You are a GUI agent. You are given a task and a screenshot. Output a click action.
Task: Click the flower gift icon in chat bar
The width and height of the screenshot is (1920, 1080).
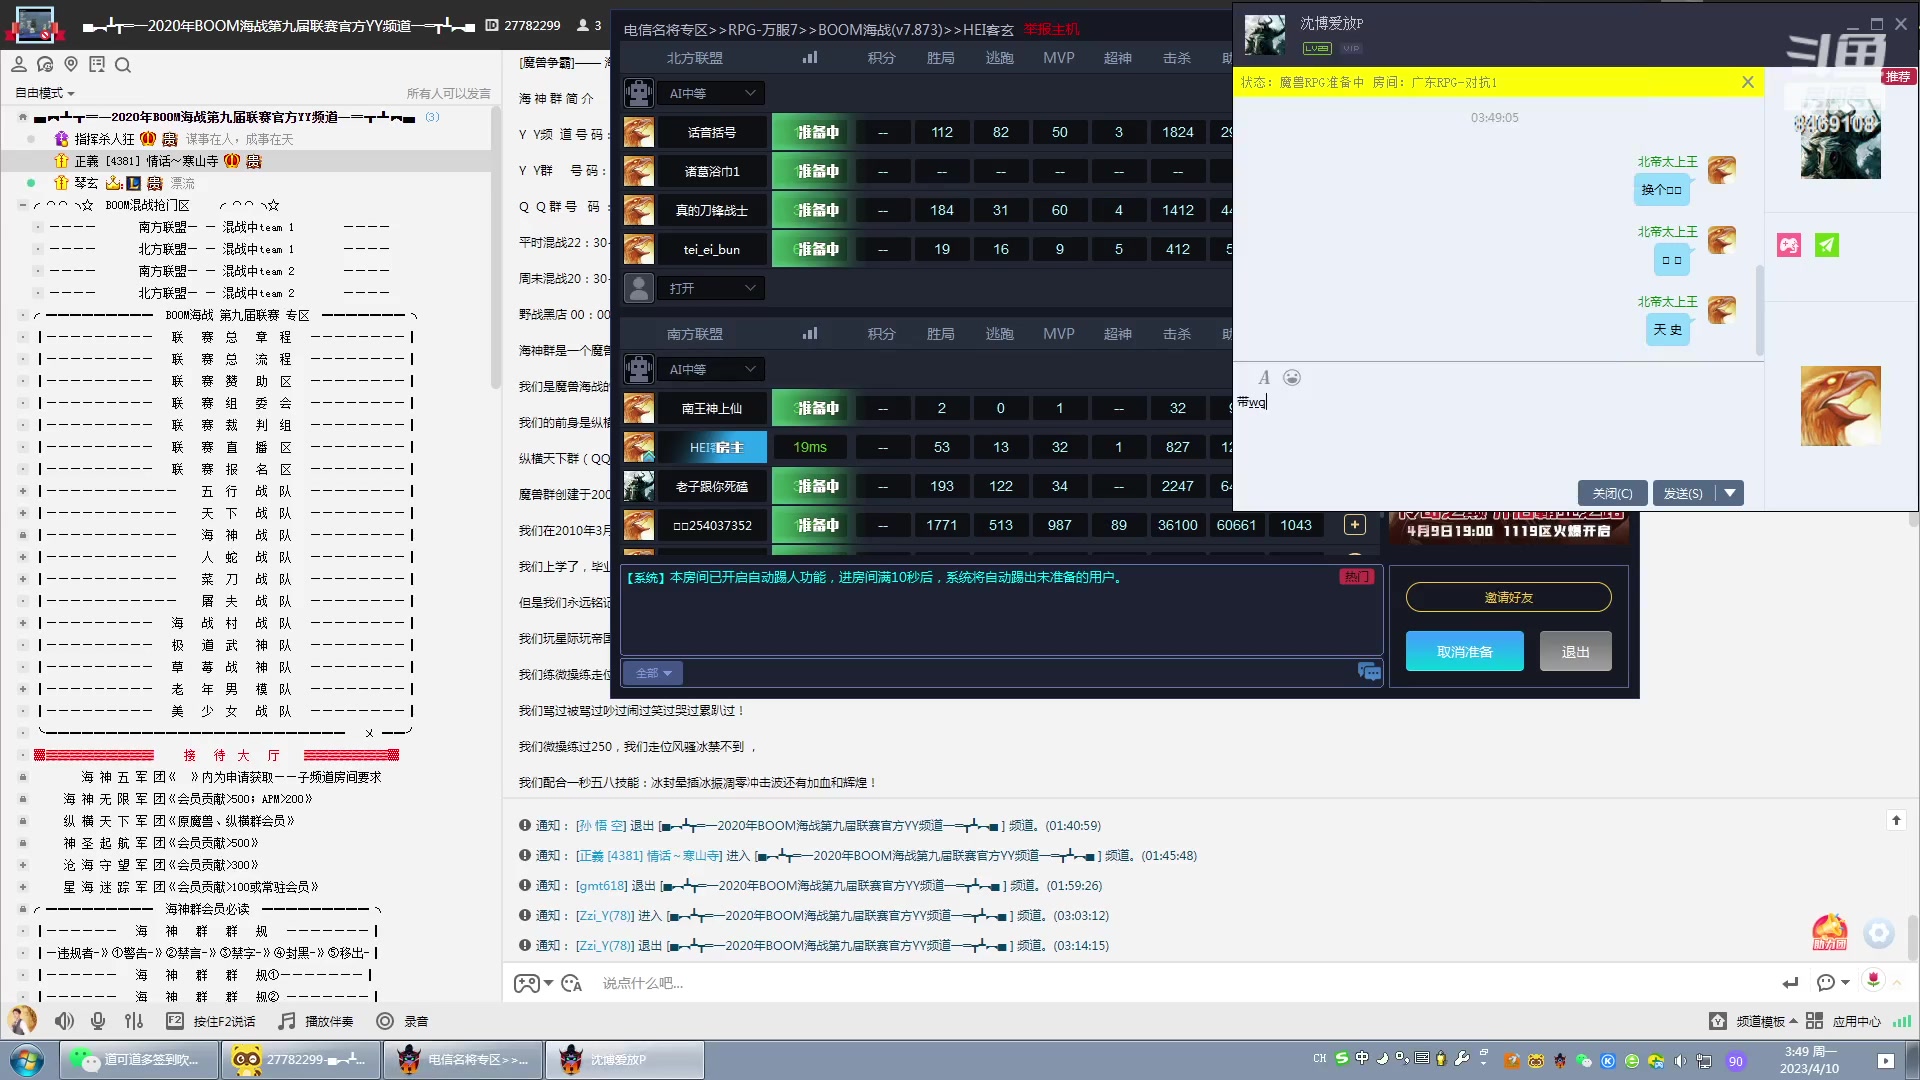1874,980
